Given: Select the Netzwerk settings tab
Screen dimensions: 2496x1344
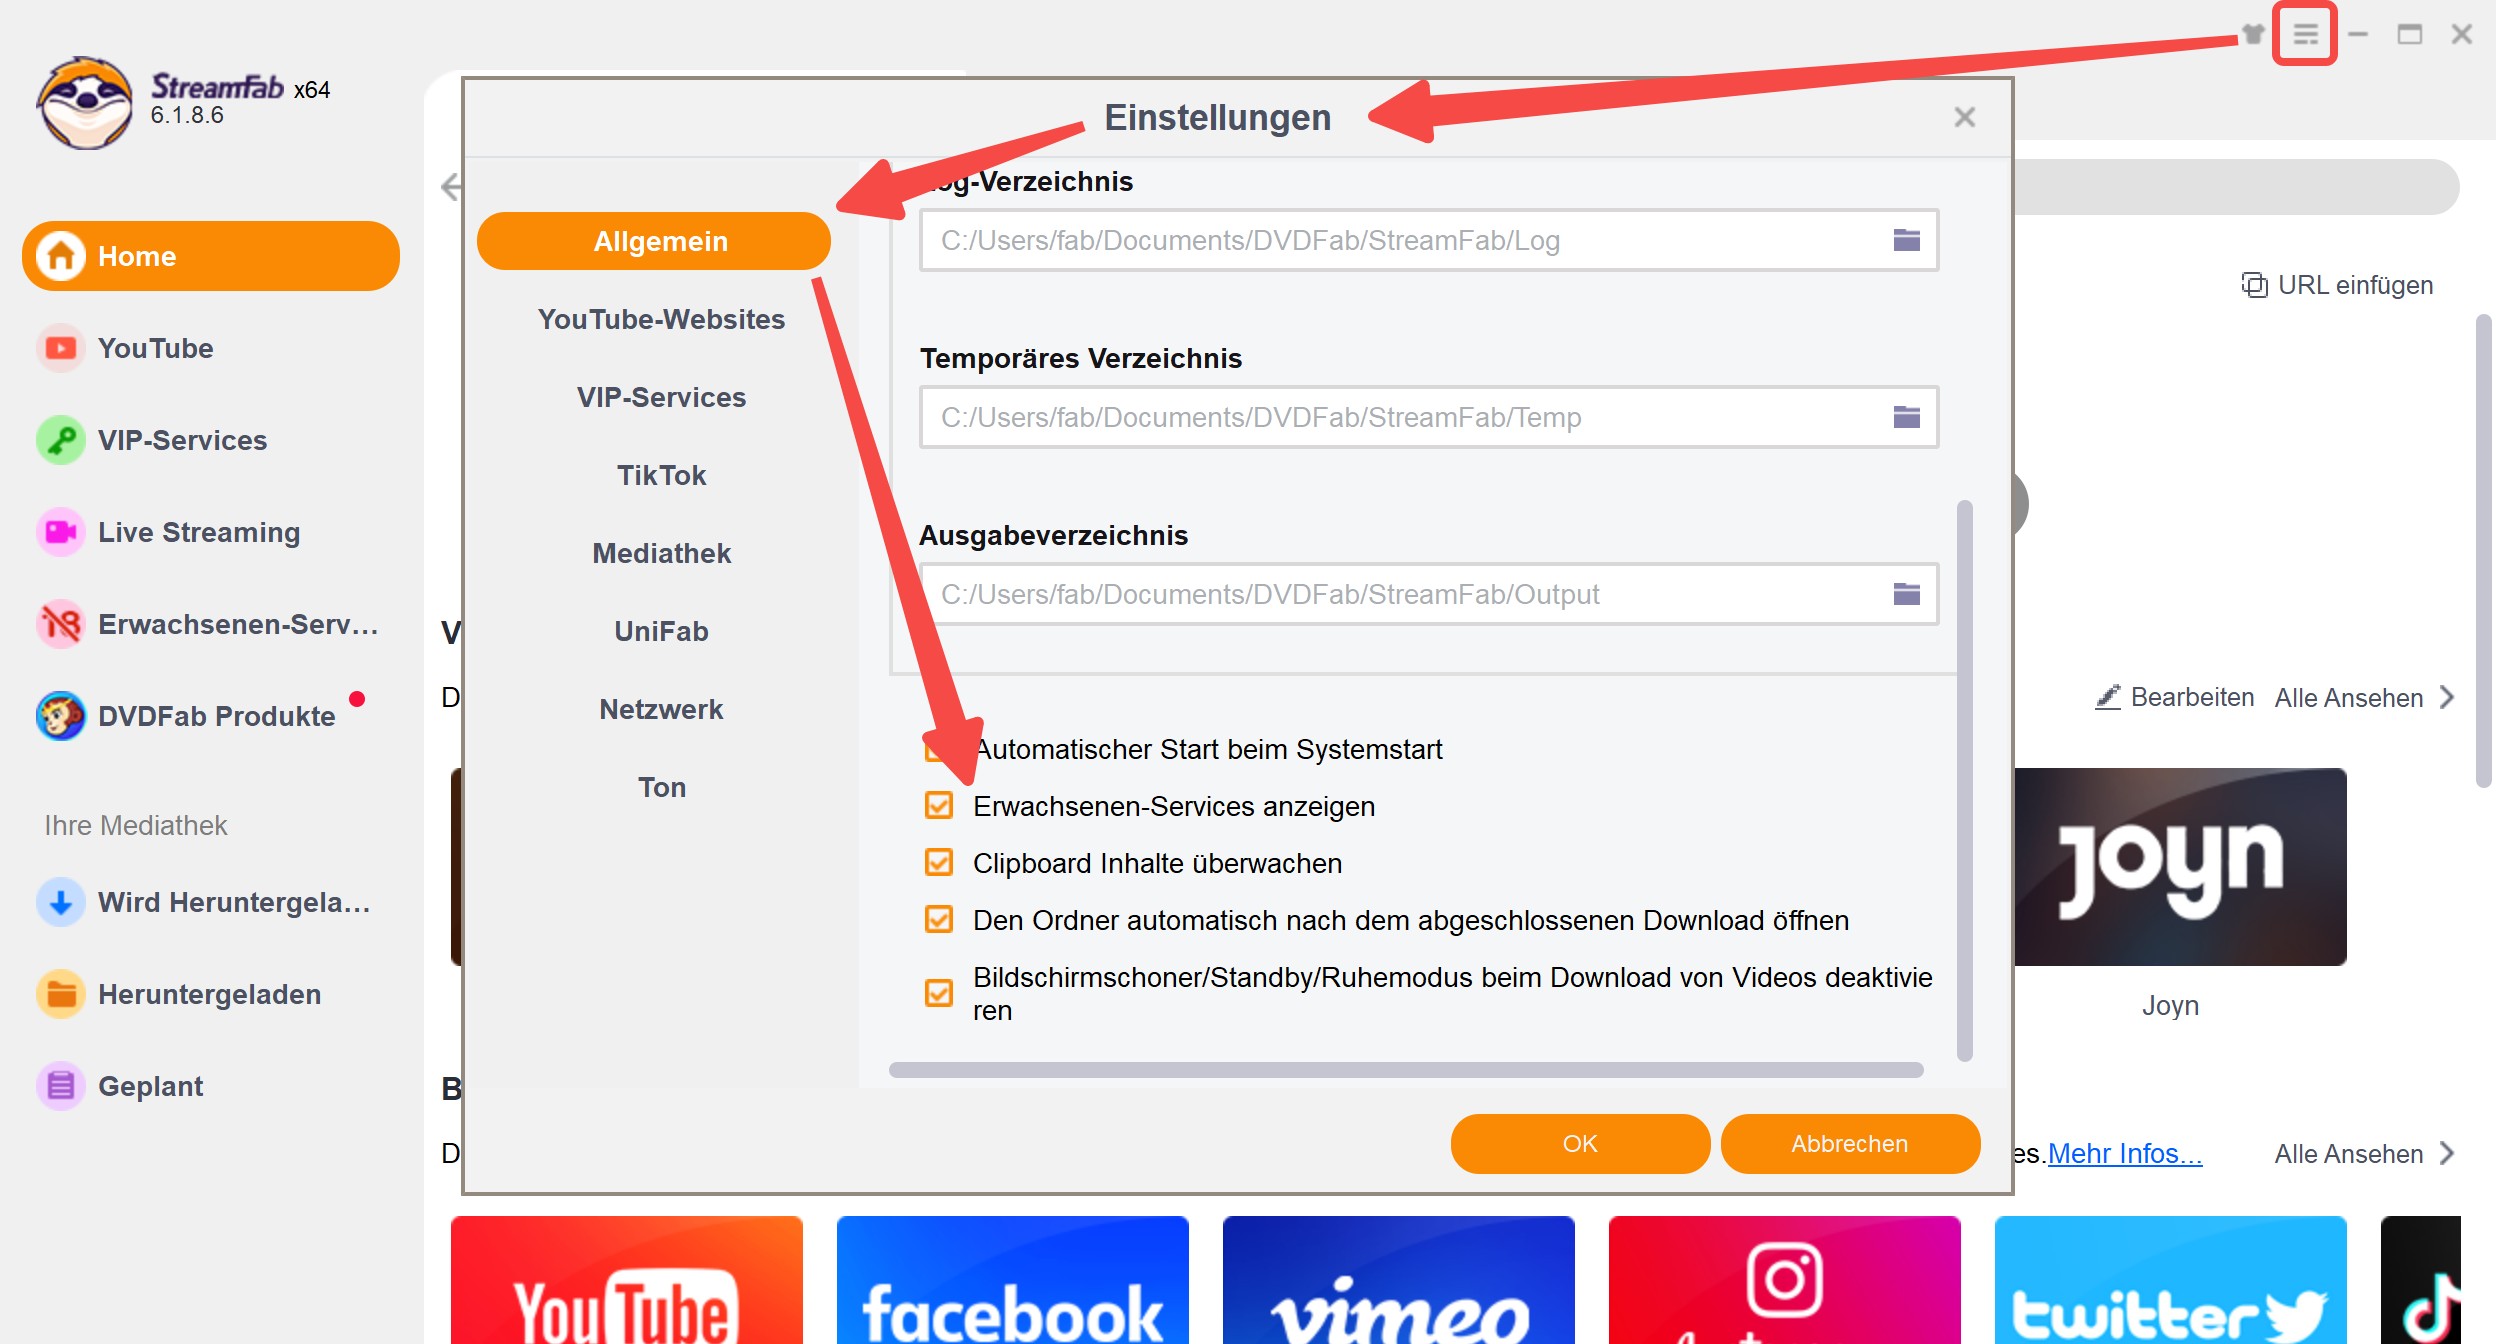Looking at the screenshot, I should coord(659,708).
